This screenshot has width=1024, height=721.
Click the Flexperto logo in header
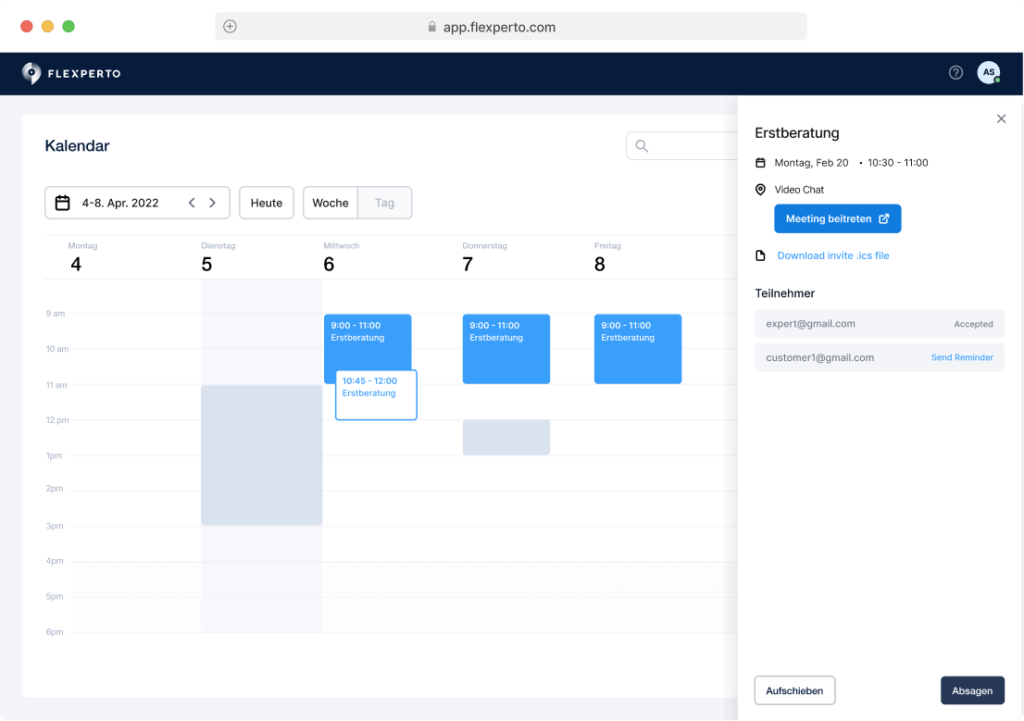pos(71,73)
